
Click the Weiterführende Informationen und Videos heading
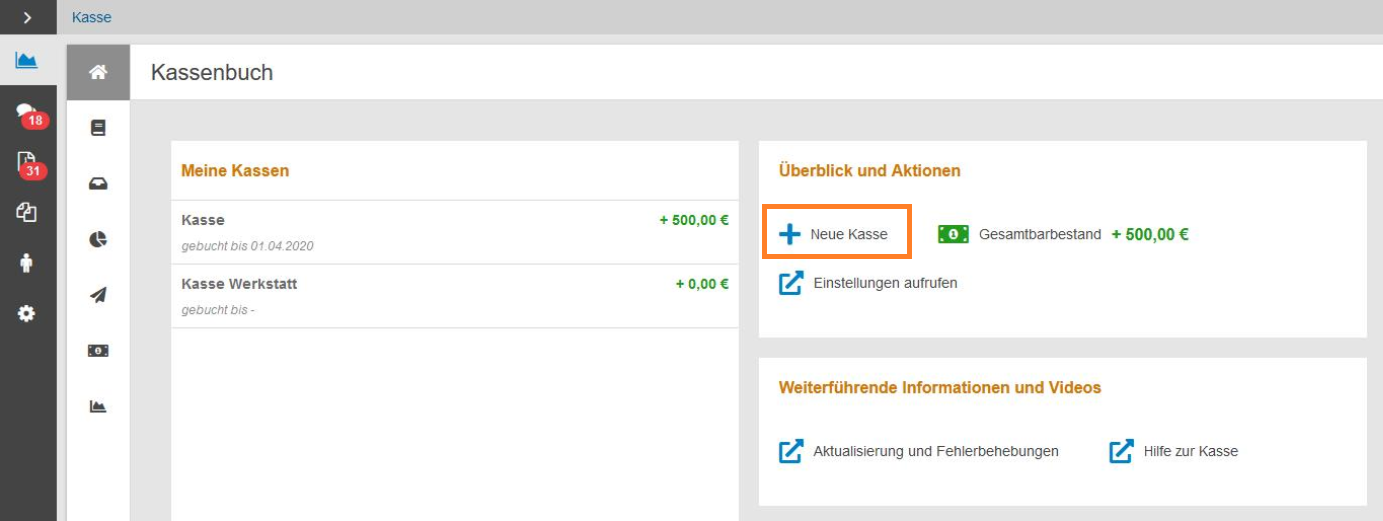tap(939, 388)
